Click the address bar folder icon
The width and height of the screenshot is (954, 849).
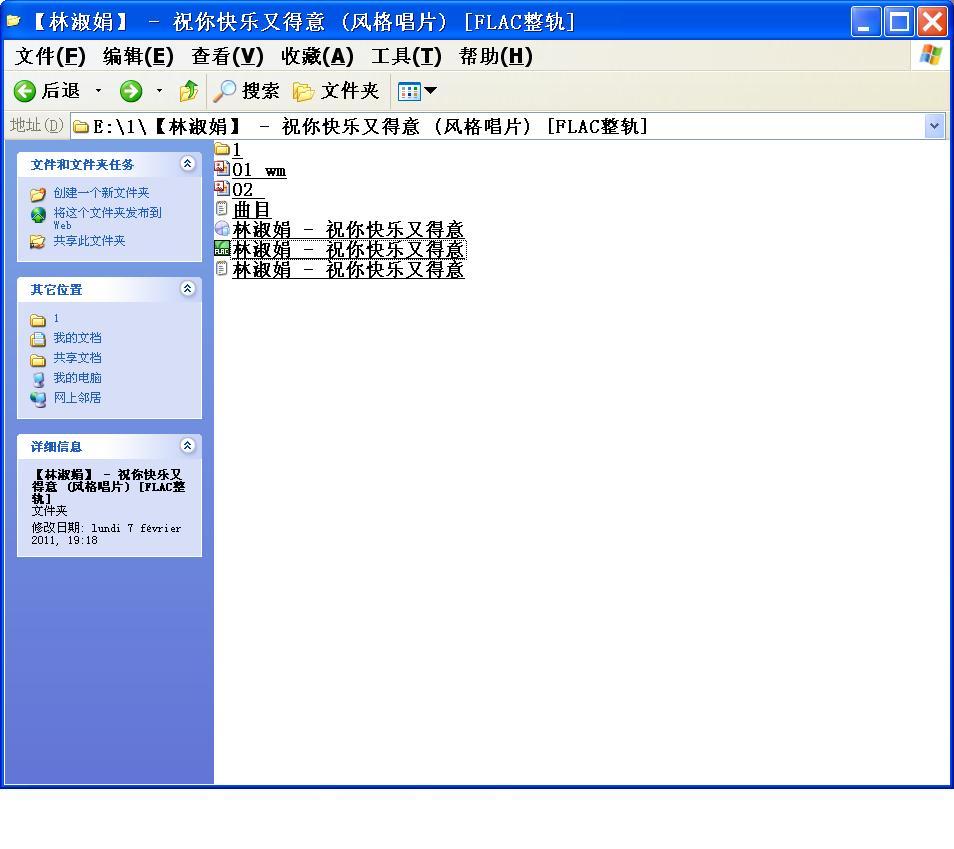click(x=81, y=127)
